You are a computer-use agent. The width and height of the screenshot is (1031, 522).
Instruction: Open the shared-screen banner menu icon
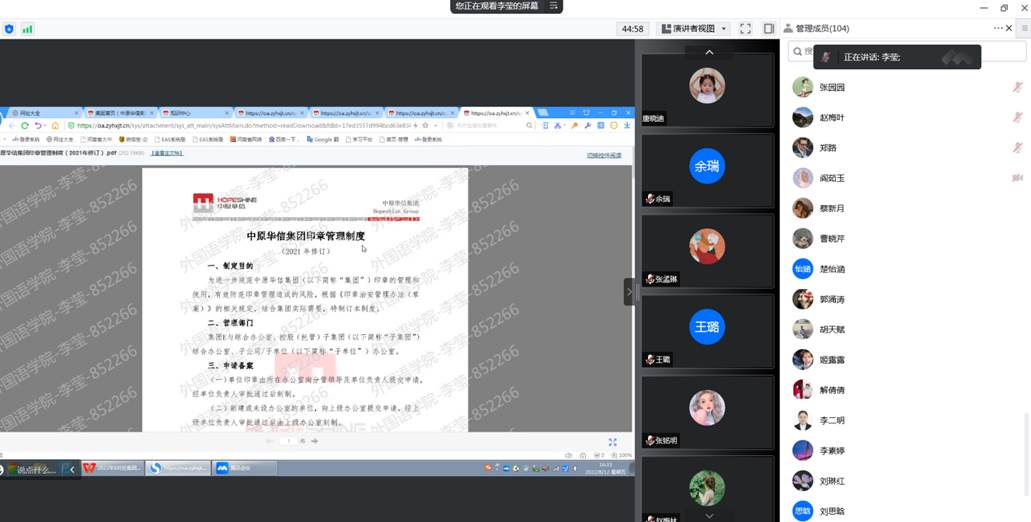(x=554, y=6)
